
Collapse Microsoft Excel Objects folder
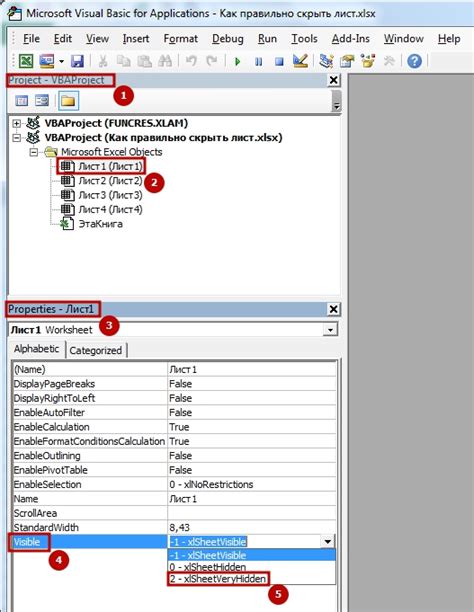(34, 152)
